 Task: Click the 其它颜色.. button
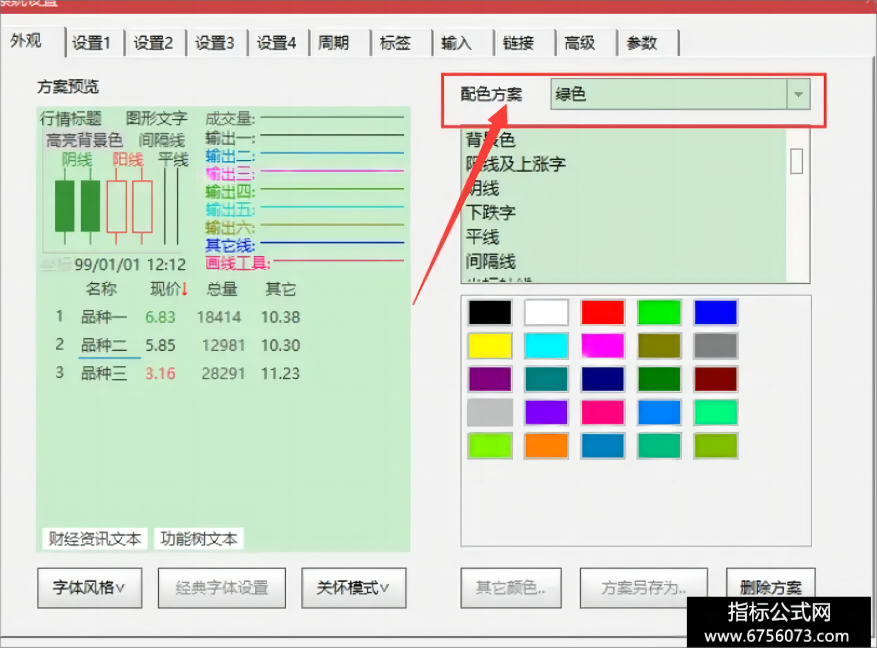click(511, 588)
